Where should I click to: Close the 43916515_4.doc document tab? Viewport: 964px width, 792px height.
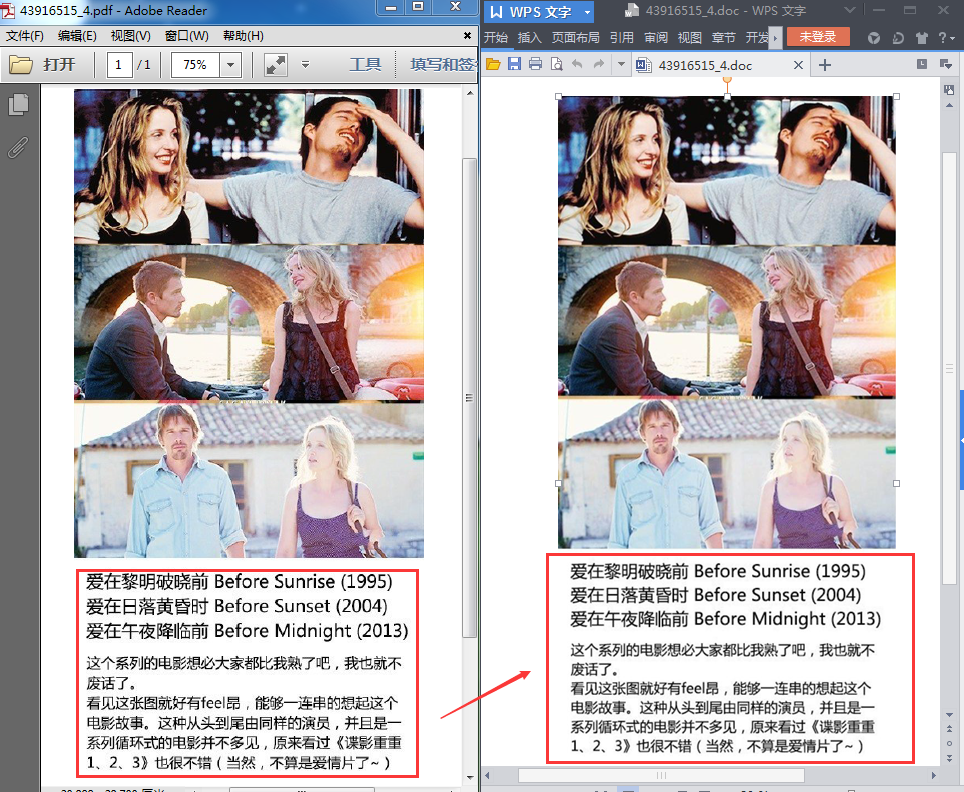coord(798,65)
